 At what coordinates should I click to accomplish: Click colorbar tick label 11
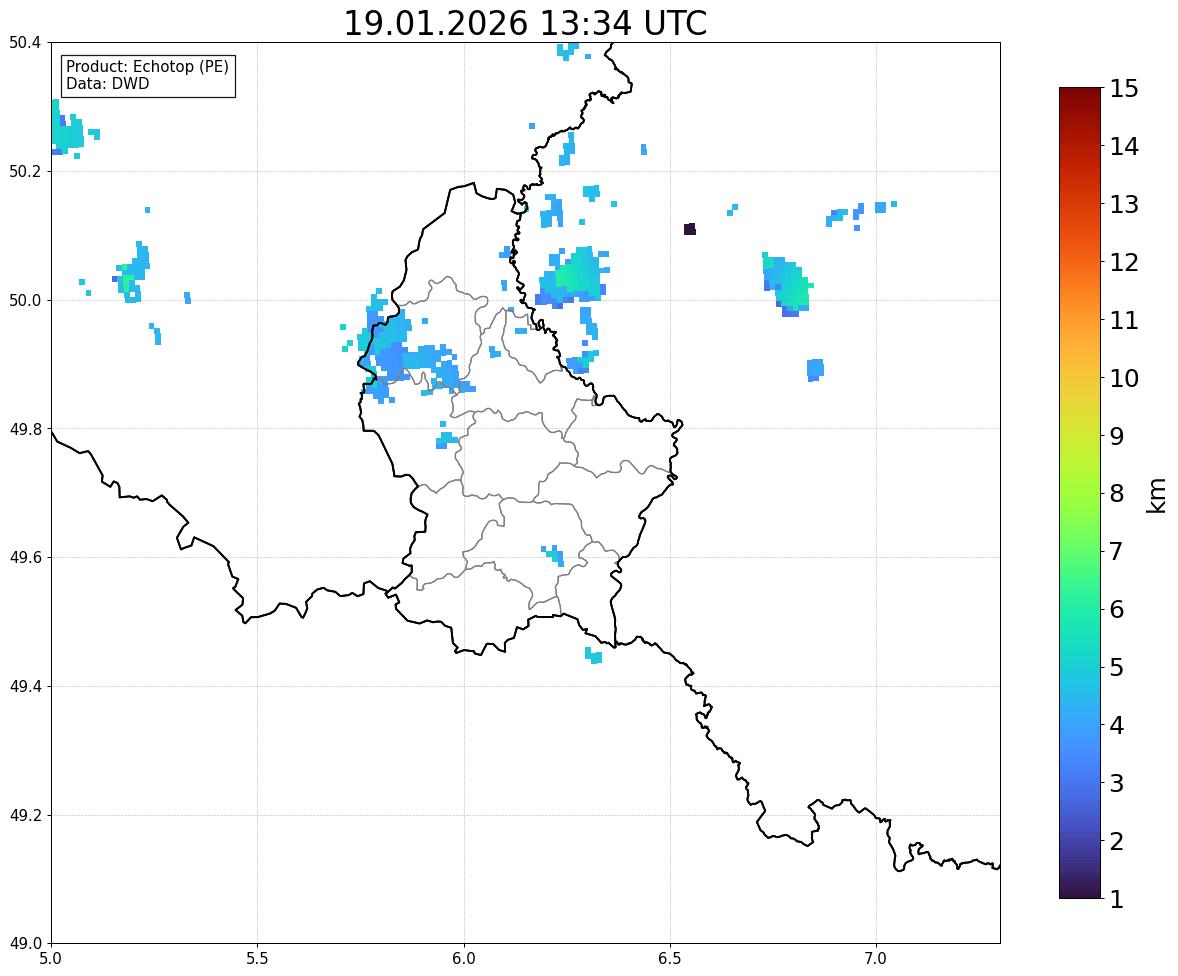click(x=1124, y=320)
